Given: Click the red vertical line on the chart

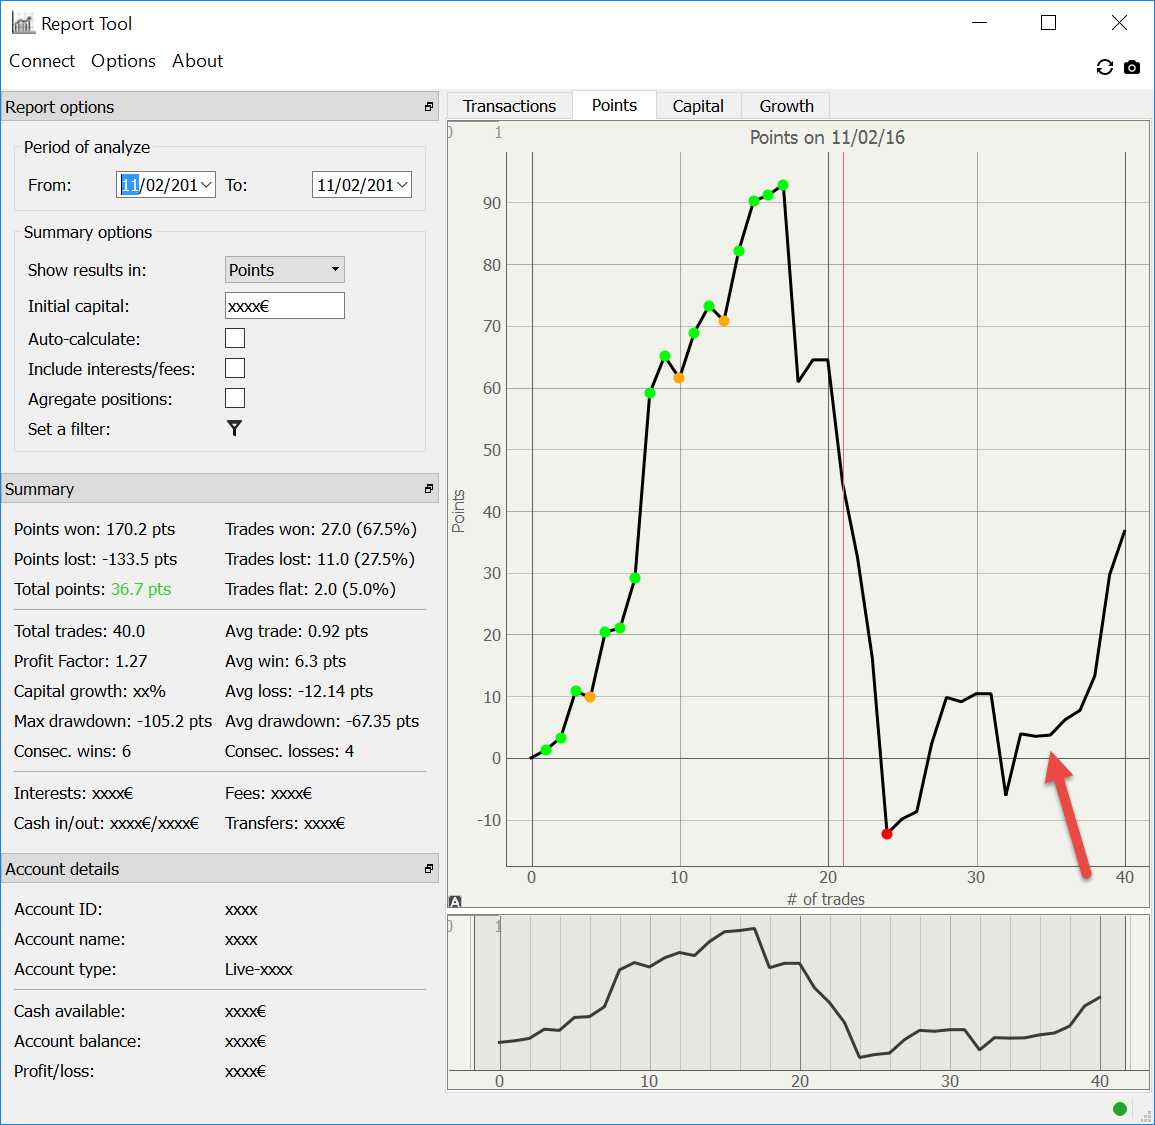Looking at the screenshot, I should (x=843, y=508).
